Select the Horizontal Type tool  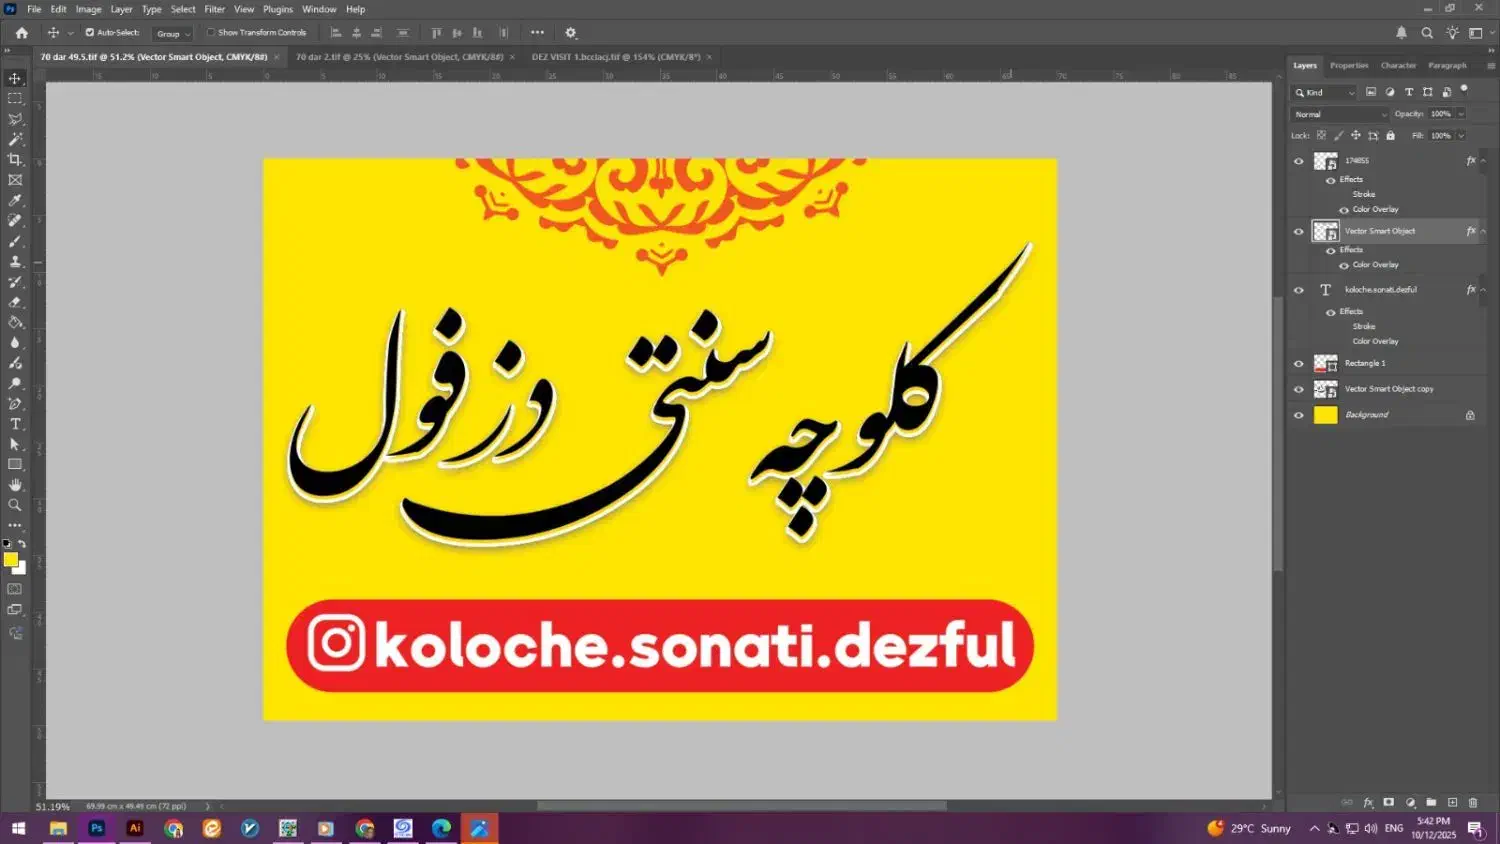15,424
